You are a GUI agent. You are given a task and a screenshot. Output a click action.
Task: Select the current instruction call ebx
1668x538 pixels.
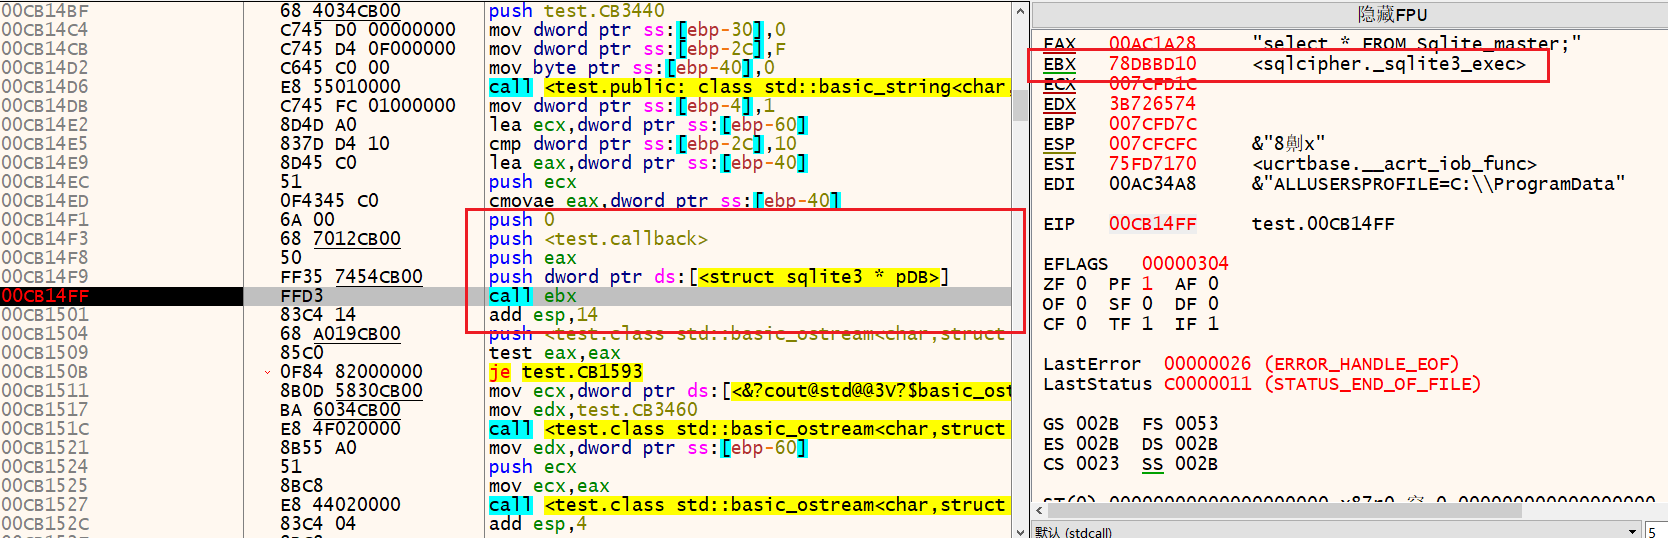(532, 296)
